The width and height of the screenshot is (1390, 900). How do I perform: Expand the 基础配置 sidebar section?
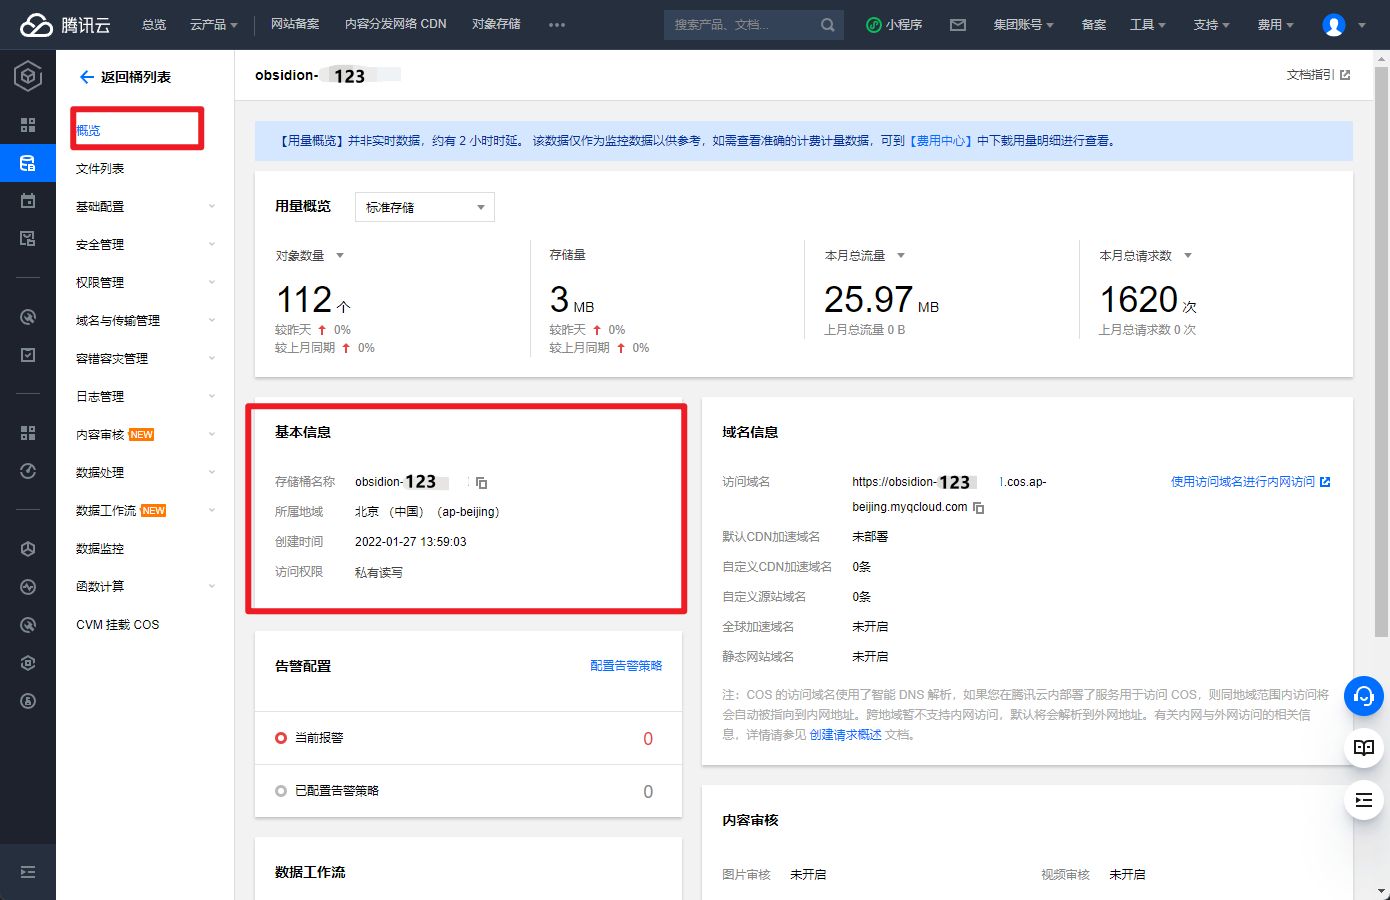point(145,207)
